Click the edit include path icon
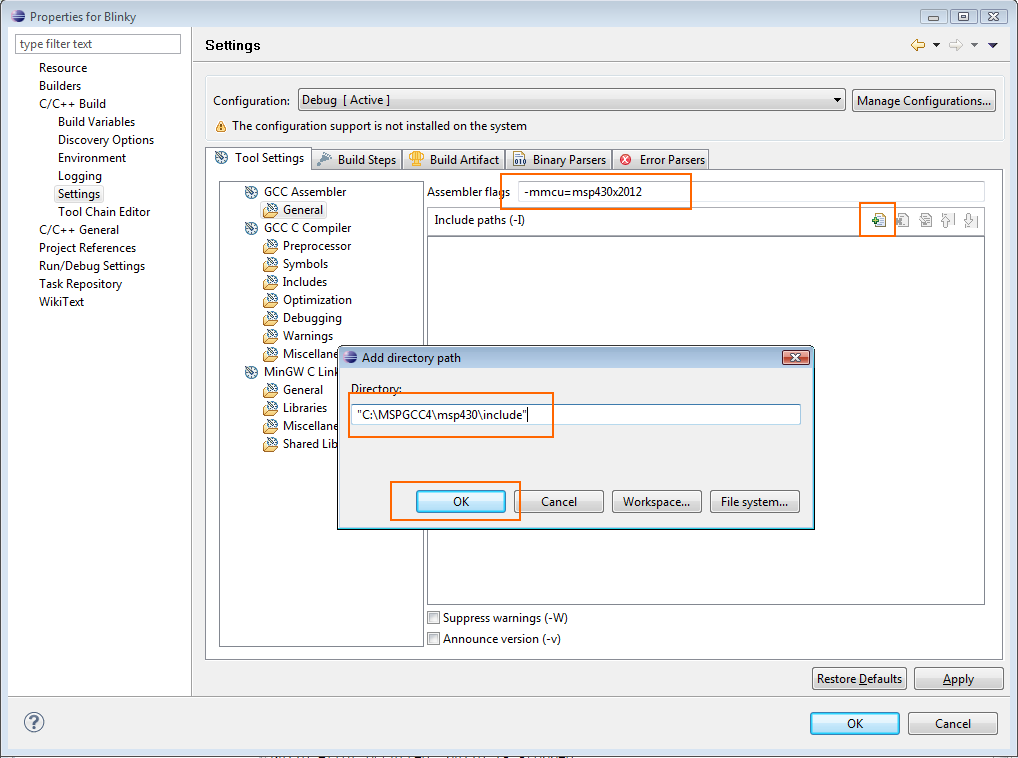The image size is (1018, 758). [925, 220]
